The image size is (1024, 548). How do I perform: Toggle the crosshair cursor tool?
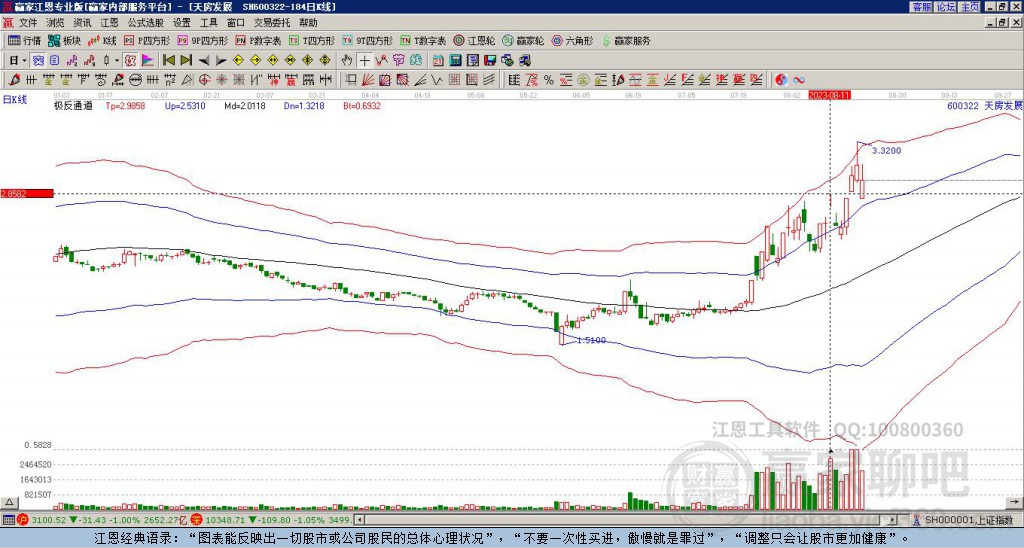(x=364, y=61)
